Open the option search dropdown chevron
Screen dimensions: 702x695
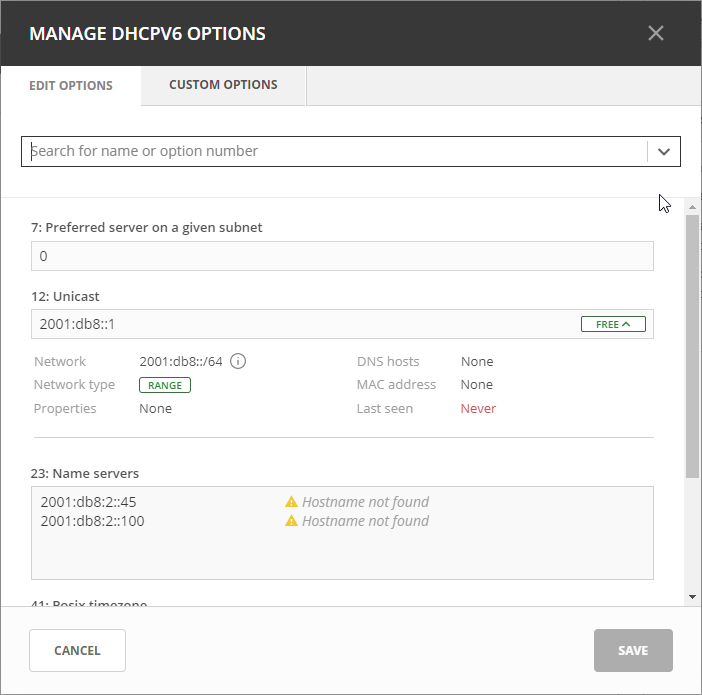(x=663, y=152)
